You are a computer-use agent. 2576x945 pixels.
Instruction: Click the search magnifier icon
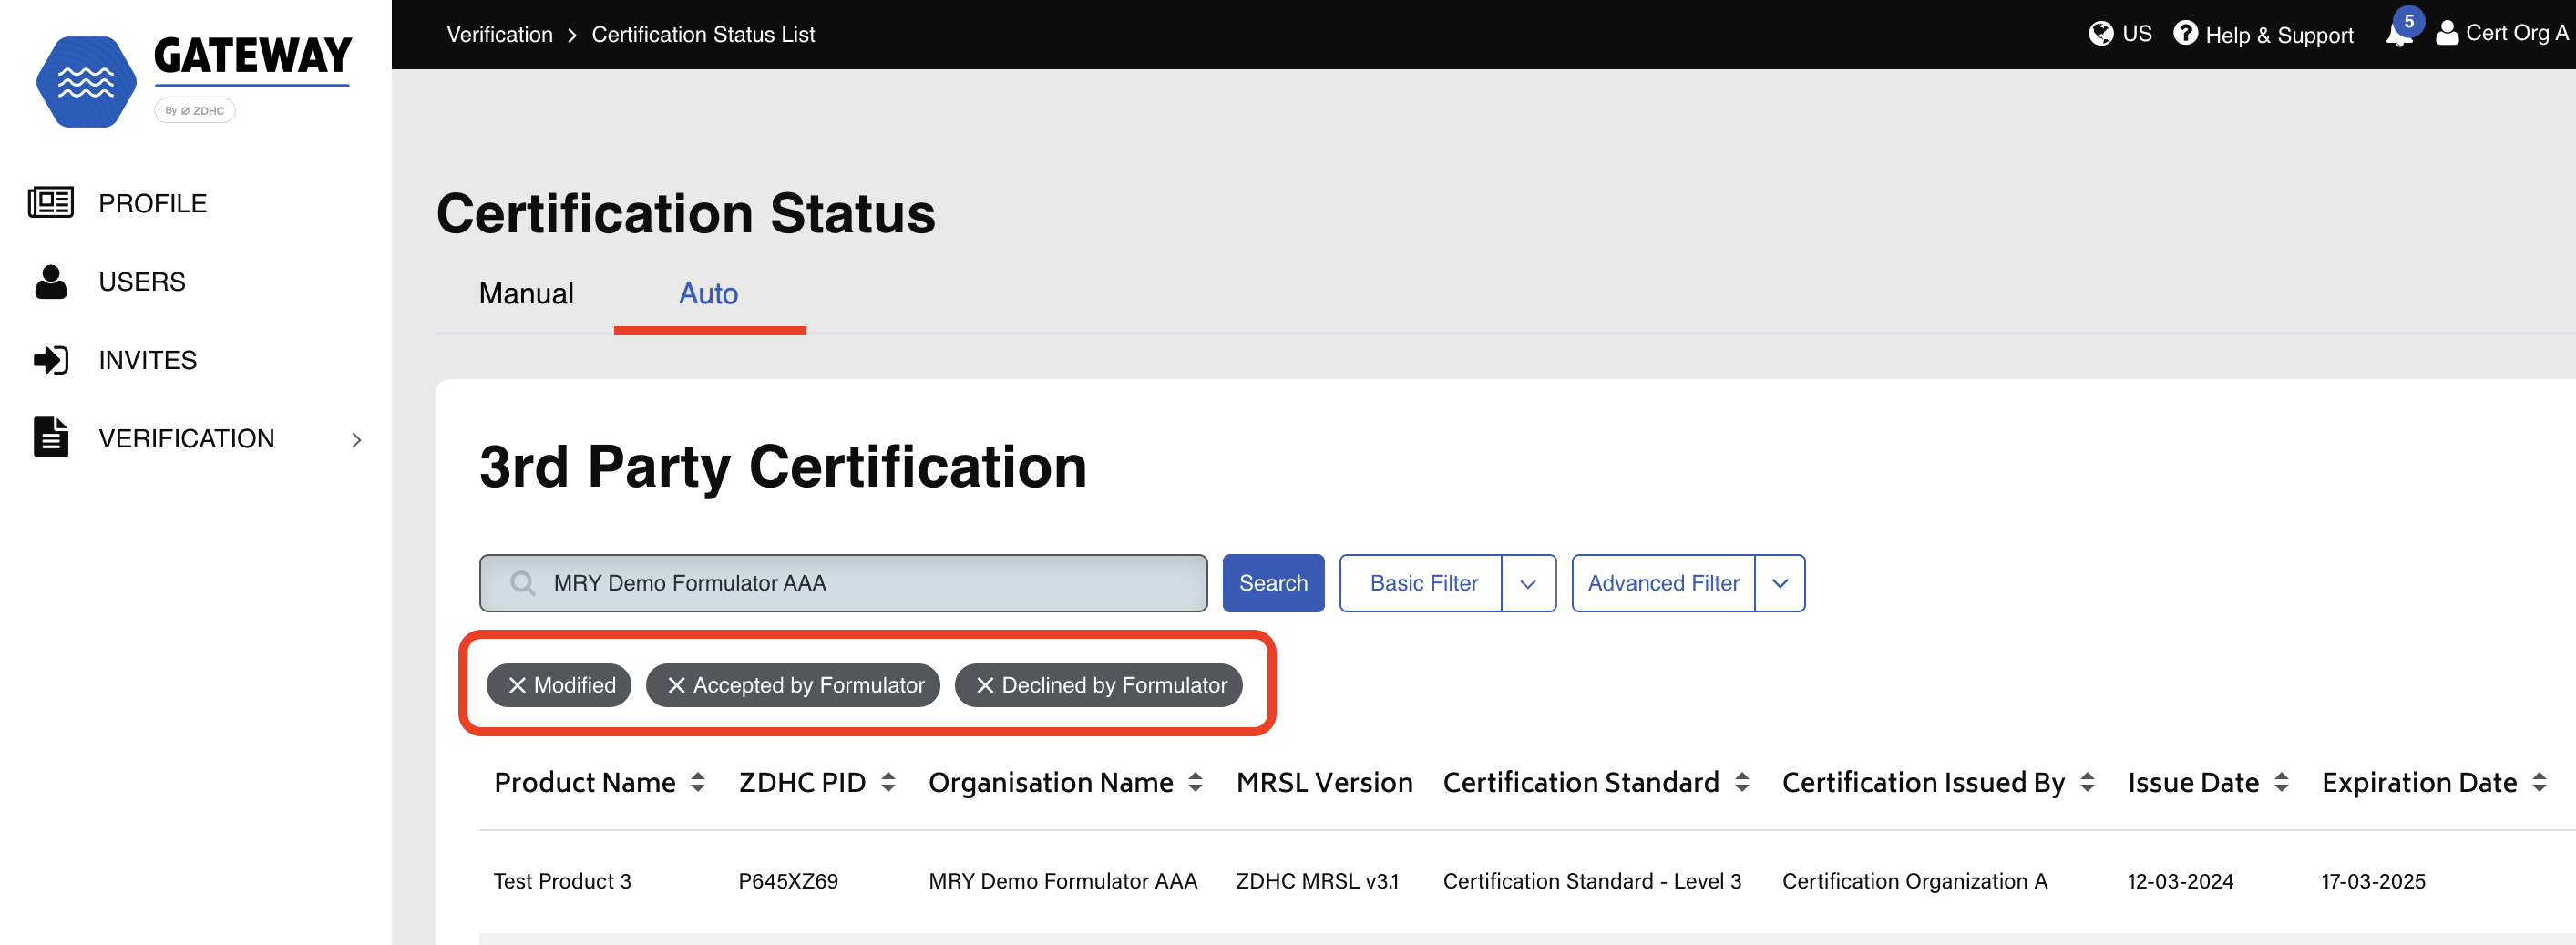(522, 583)
